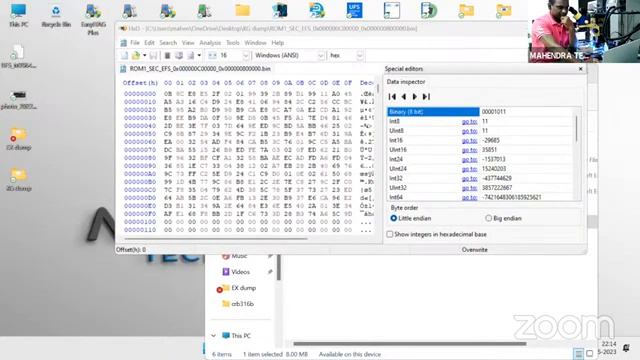This screenshot has width=640, height=360.
Task: Click the hex view horizontal scrollbar
Action: 216,238
